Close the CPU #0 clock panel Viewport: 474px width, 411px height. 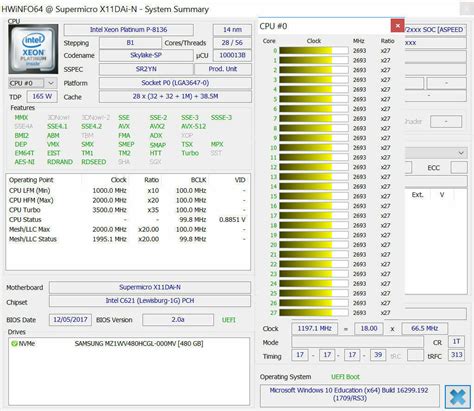[x=398, y=26]
